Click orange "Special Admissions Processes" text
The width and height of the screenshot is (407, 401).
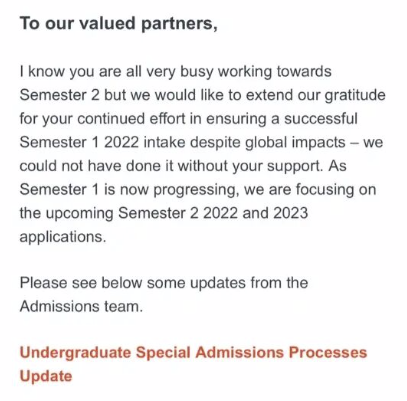click(x=252, y=353)
